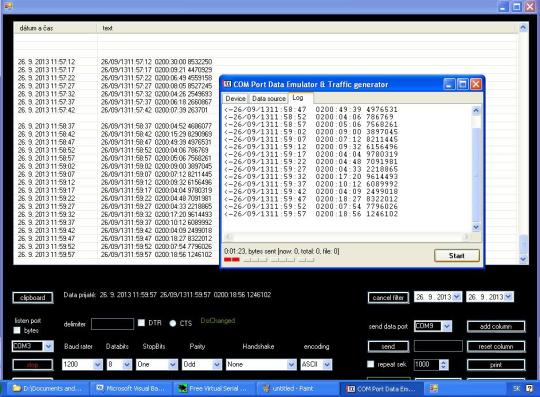Screen dimensions: 540x397
Task: Select the CTS radio indicator
Action: tap(173, 323)
